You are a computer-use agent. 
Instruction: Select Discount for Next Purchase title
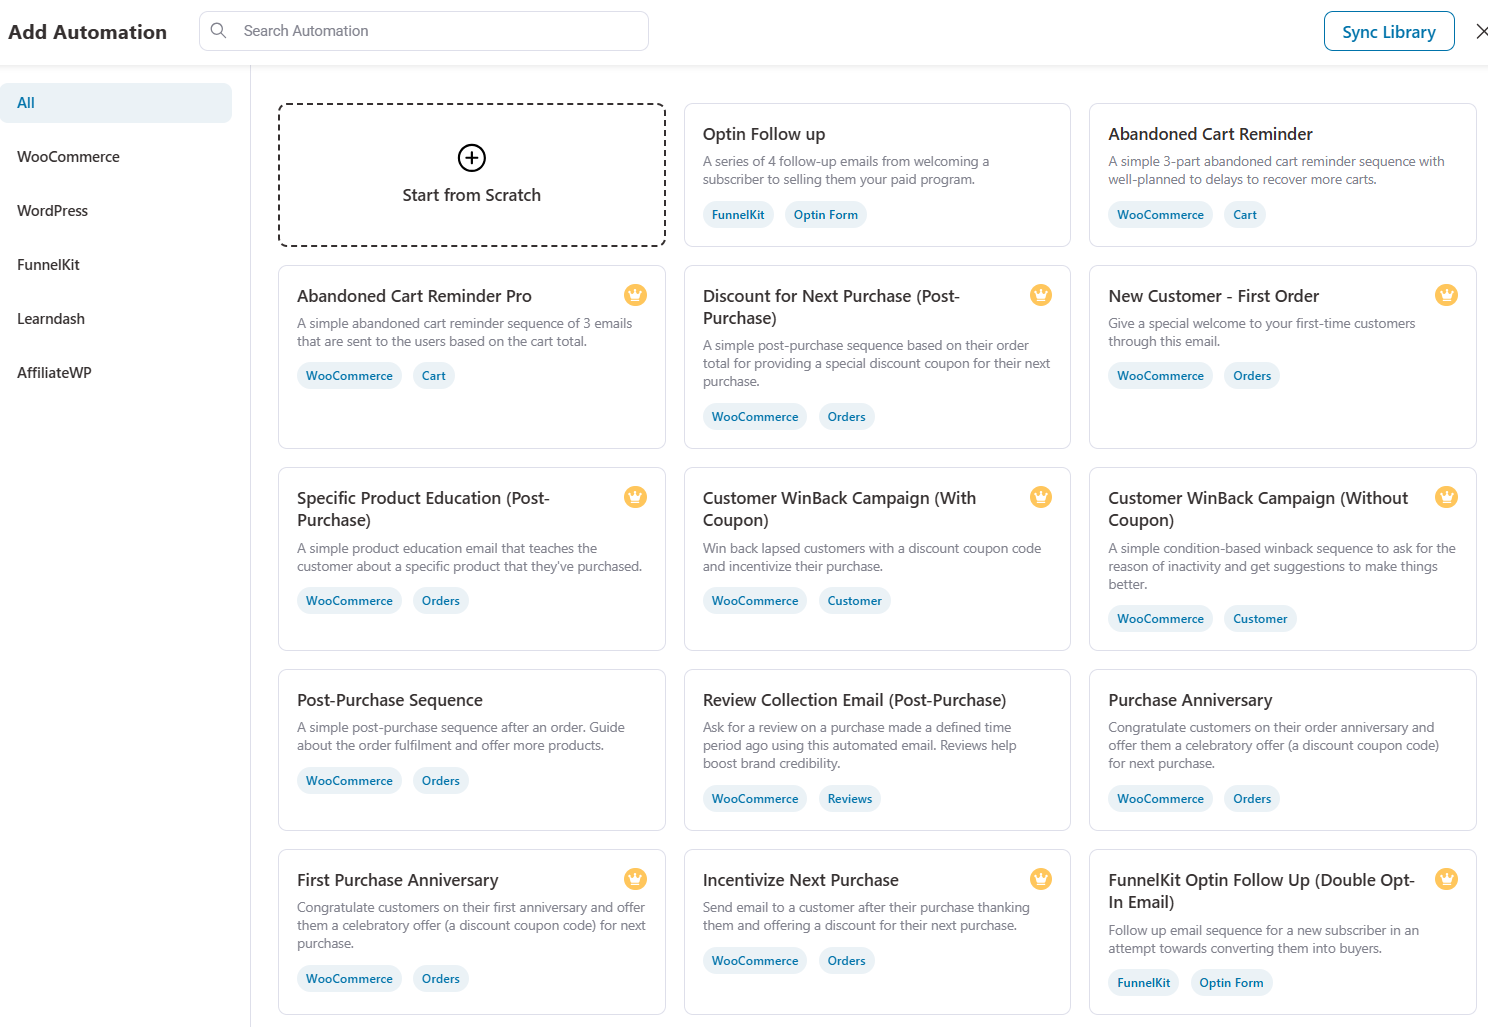(x=831, y=307)
